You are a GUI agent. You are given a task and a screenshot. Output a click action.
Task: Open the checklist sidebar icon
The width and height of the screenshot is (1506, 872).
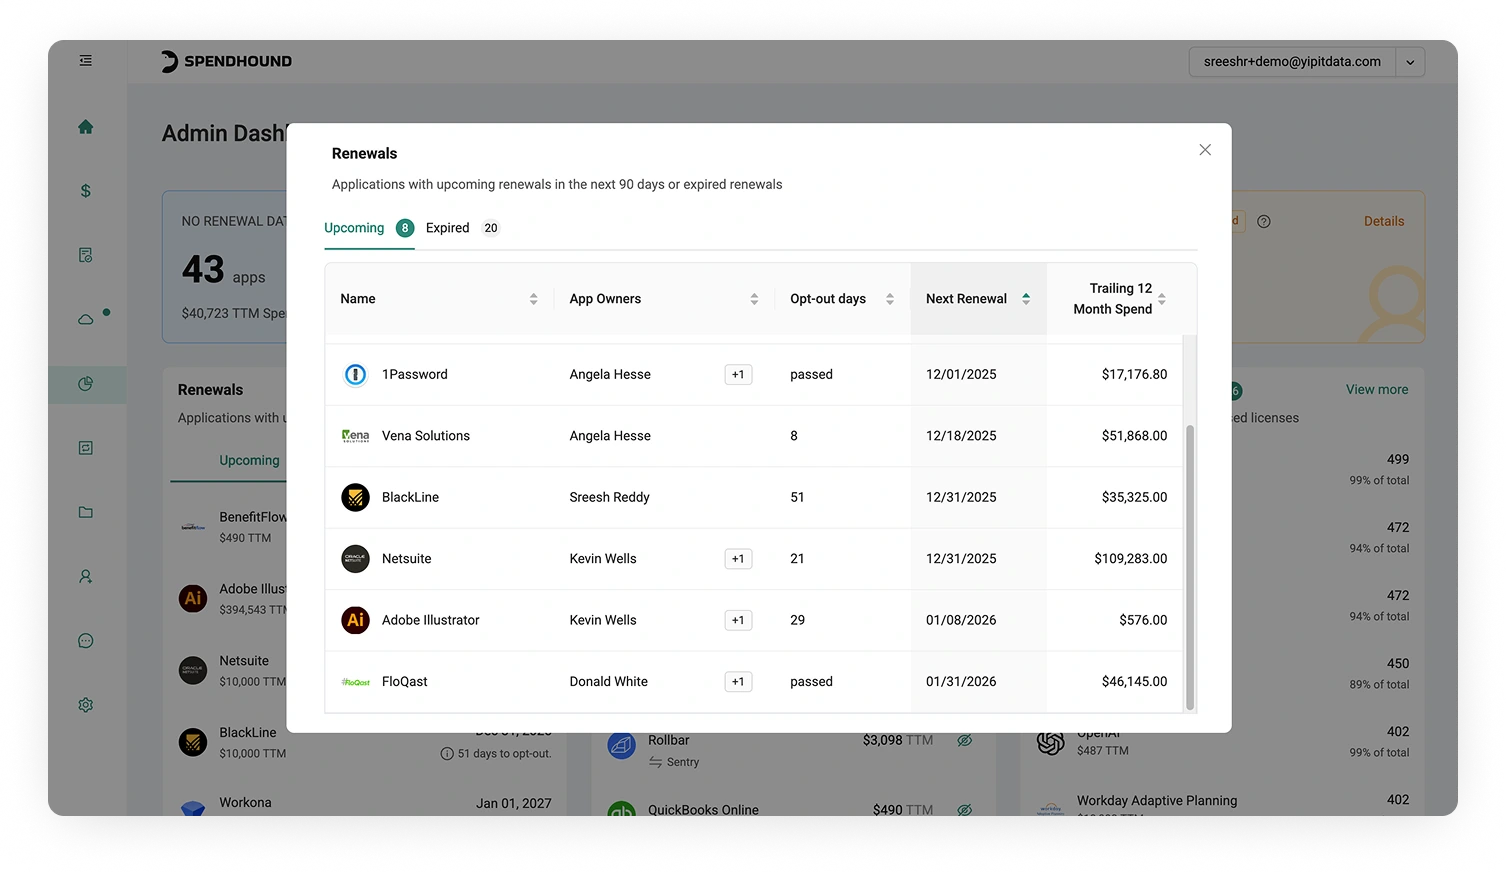[86, 448]
